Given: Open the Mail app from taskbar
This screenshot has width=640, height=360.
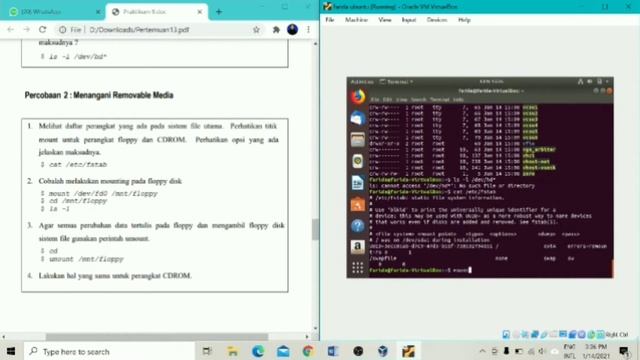Looking at the screenshot, I should (283, 351).
